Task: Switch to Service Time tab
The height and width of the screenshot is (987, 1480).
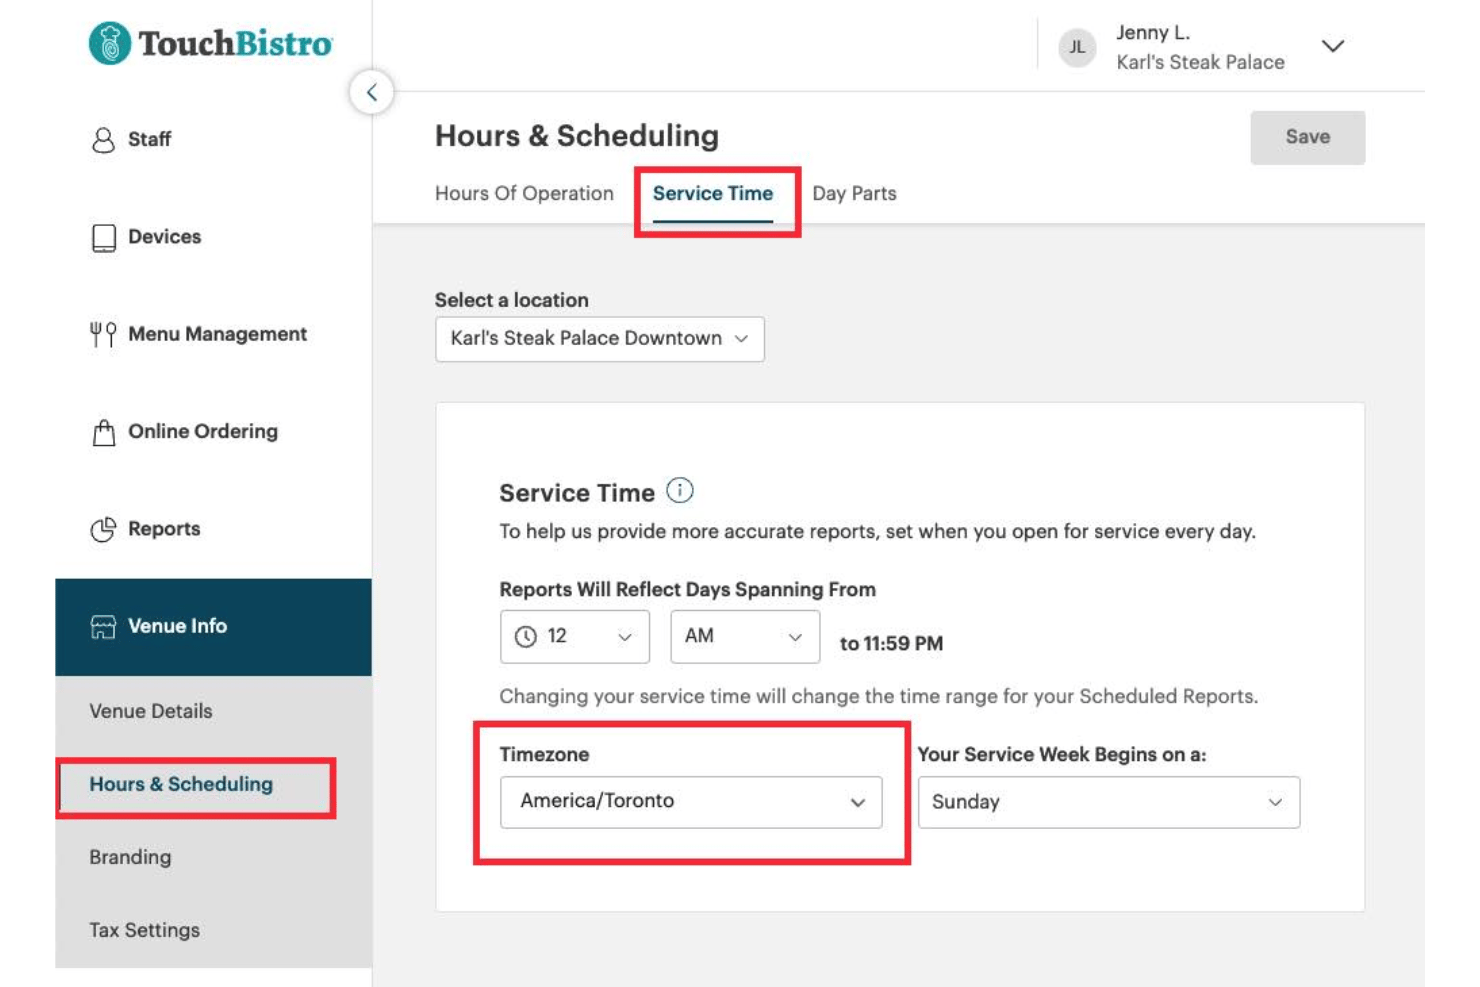Action: point(713,194)
